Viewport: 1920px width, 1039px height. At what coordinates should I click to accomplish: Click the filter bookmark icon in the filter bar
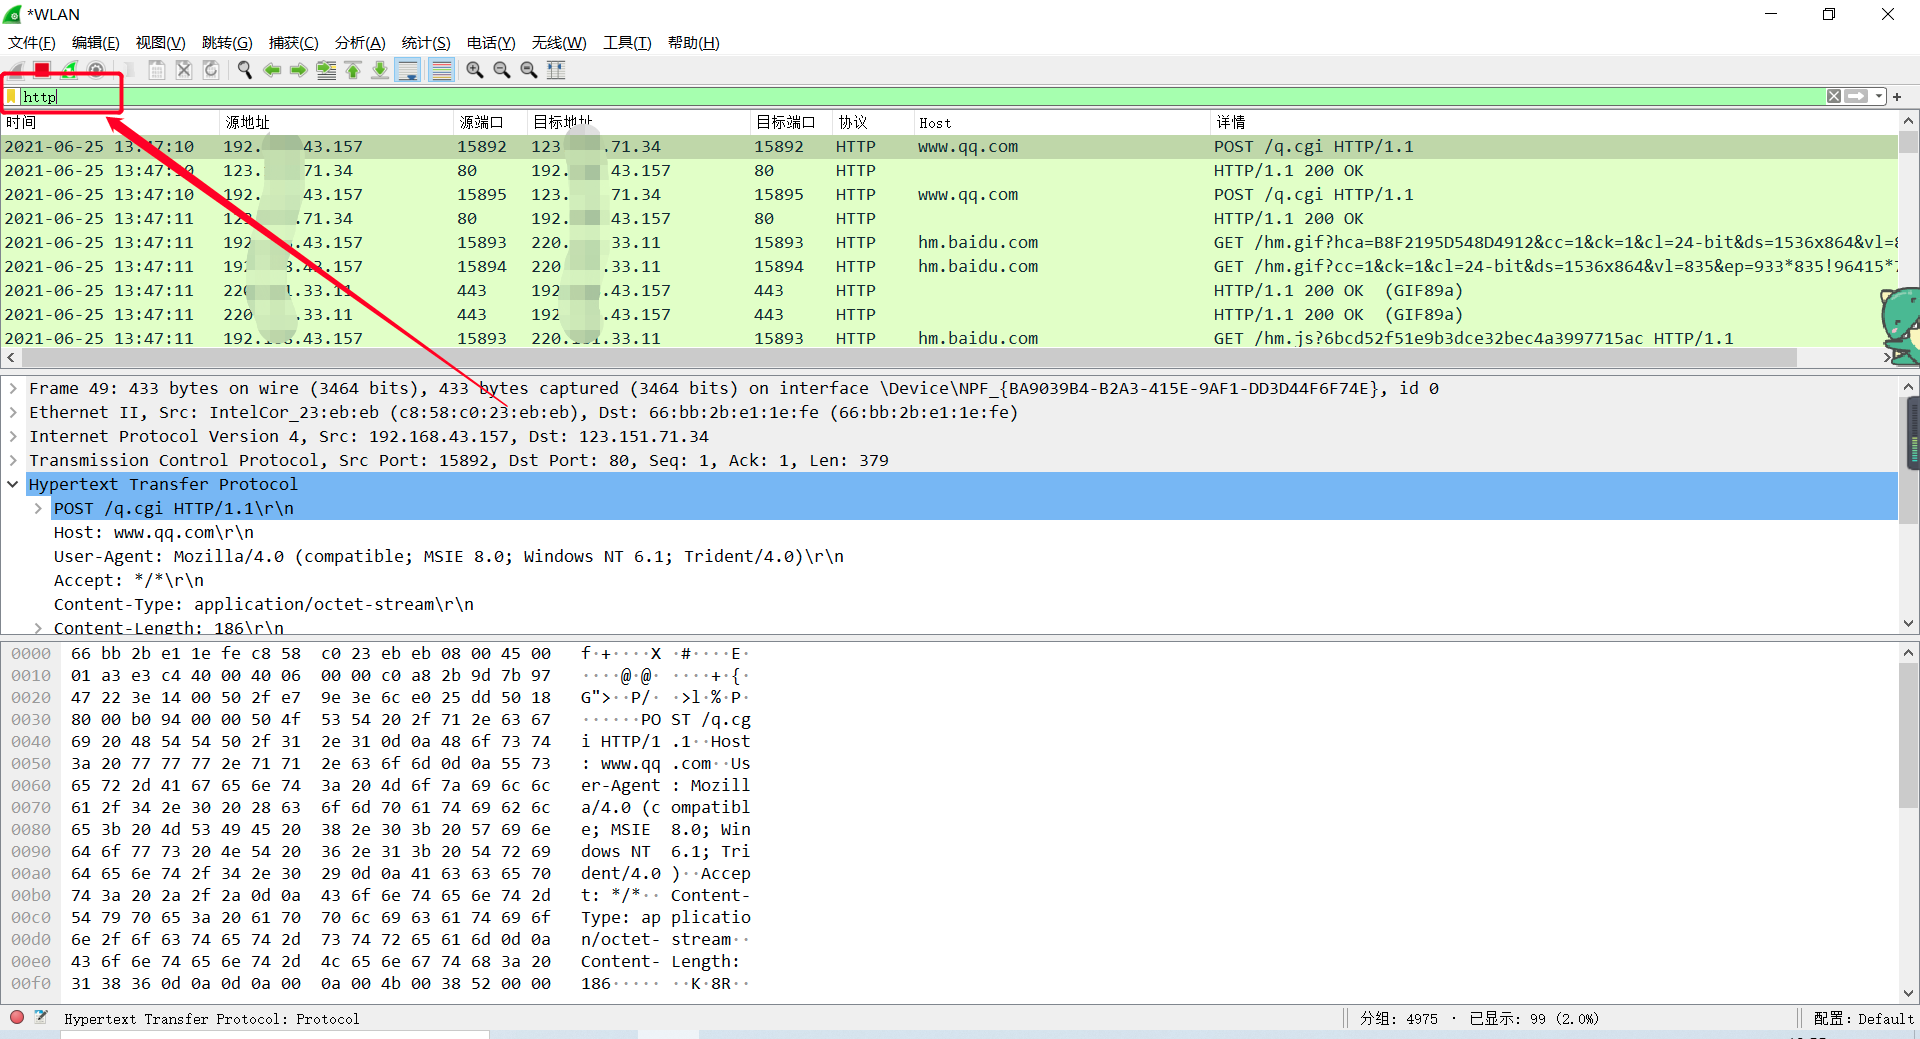click(12, 96)
